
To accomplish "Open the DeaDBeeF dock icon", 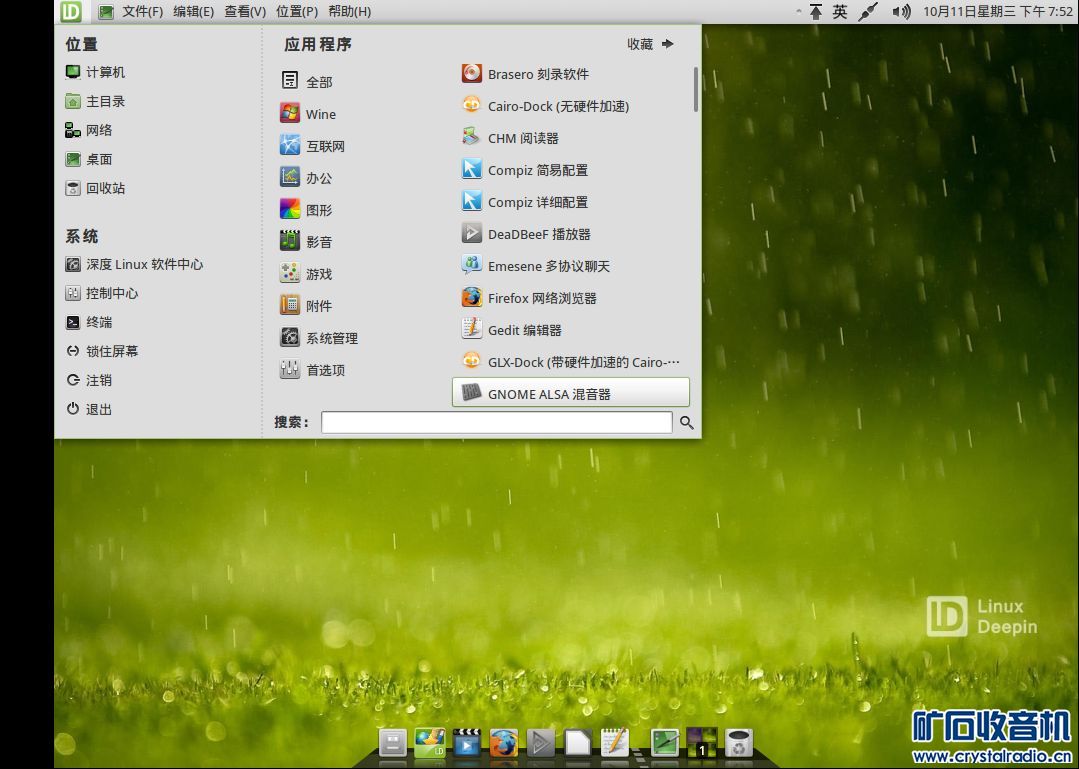I will [541, 743].
